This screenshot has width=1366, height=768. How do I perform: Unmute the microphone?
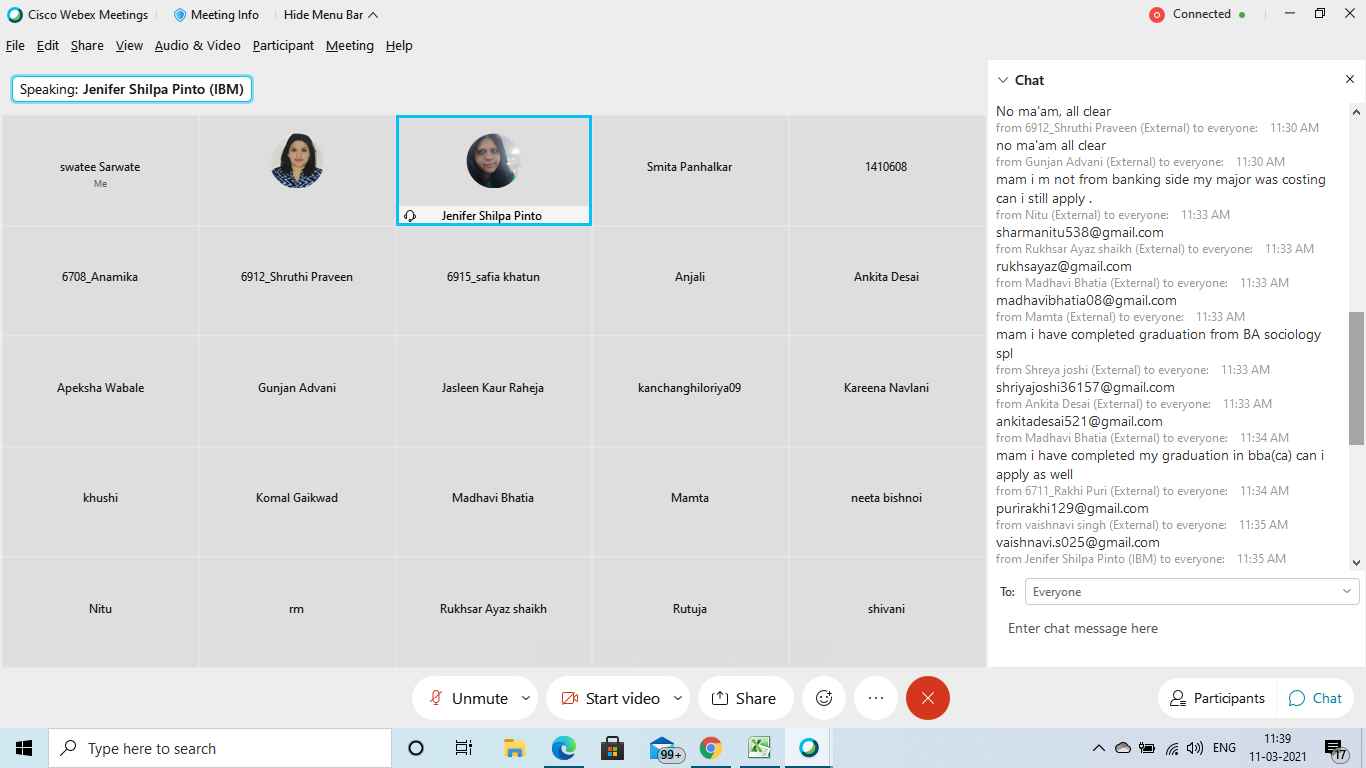[468, 698]
